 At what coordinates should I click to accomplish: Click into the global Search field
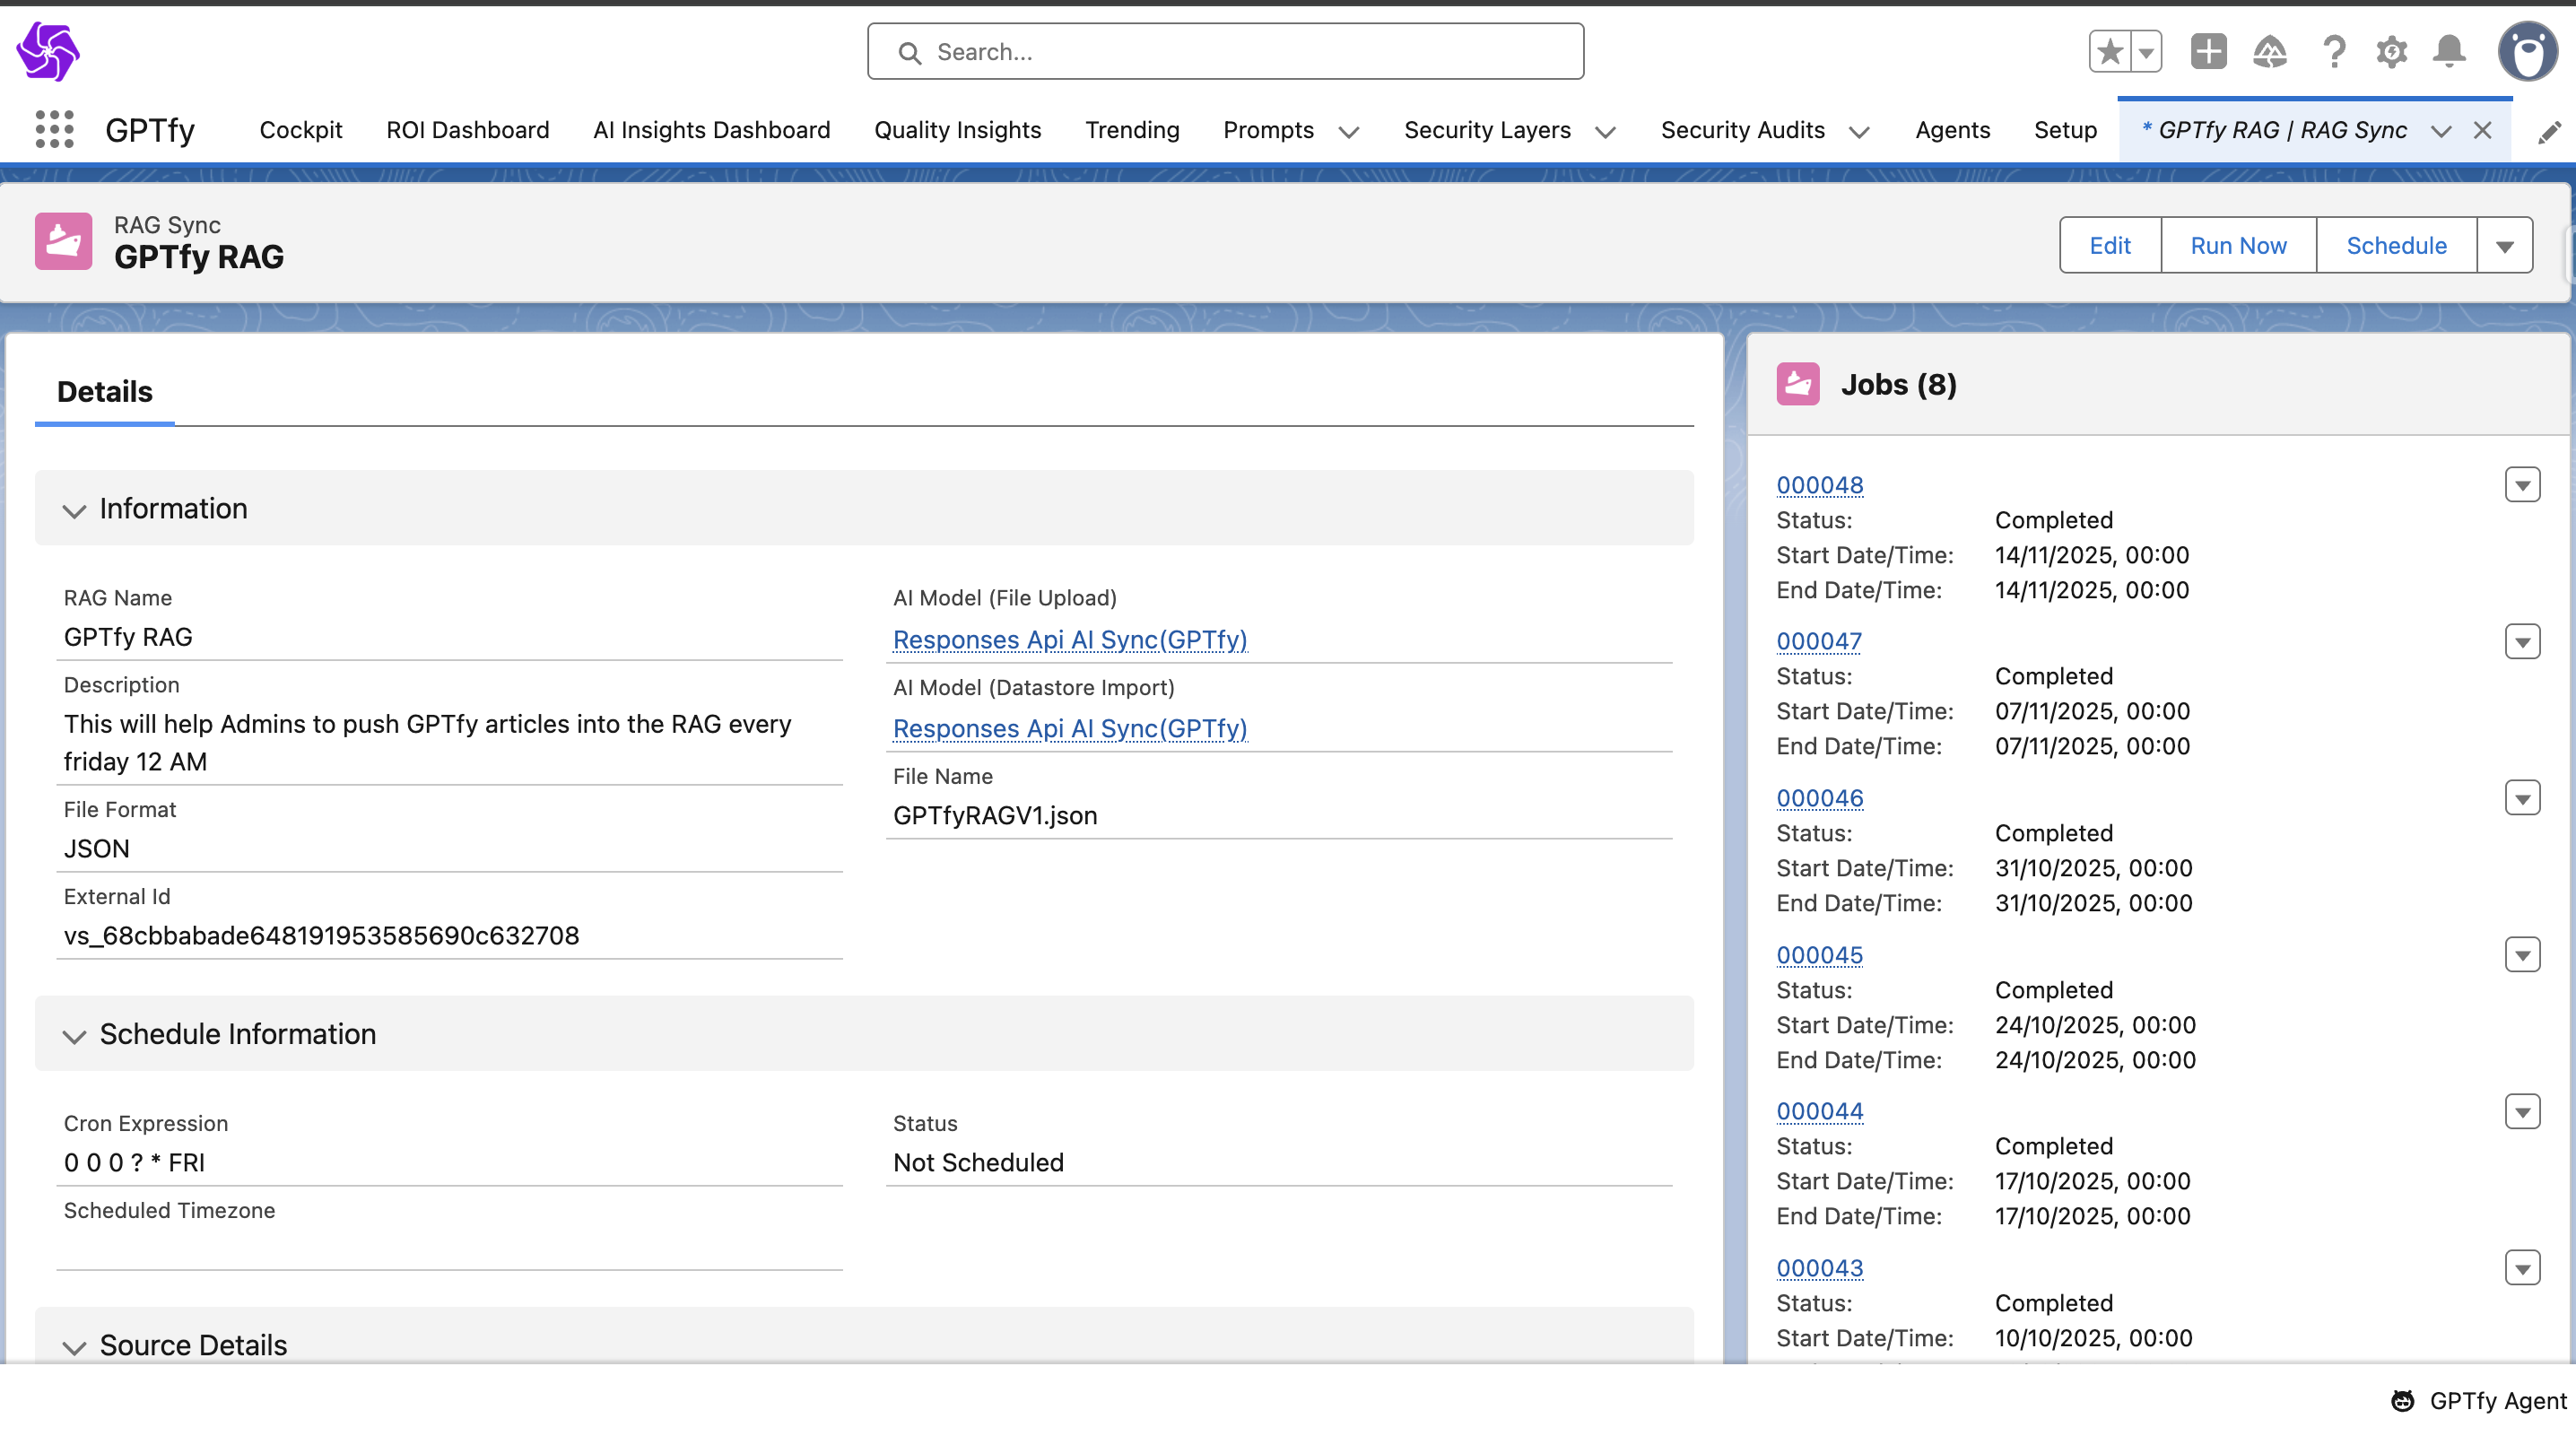(x=1225, y=52)
